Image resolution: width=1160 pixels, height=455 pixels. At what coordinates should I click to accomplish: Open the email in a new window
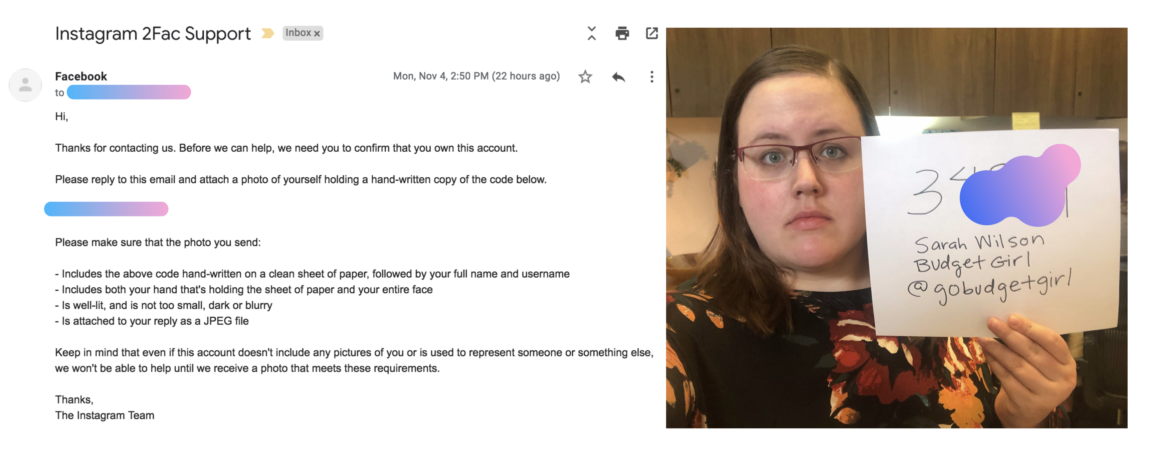(x=652, y=33)
